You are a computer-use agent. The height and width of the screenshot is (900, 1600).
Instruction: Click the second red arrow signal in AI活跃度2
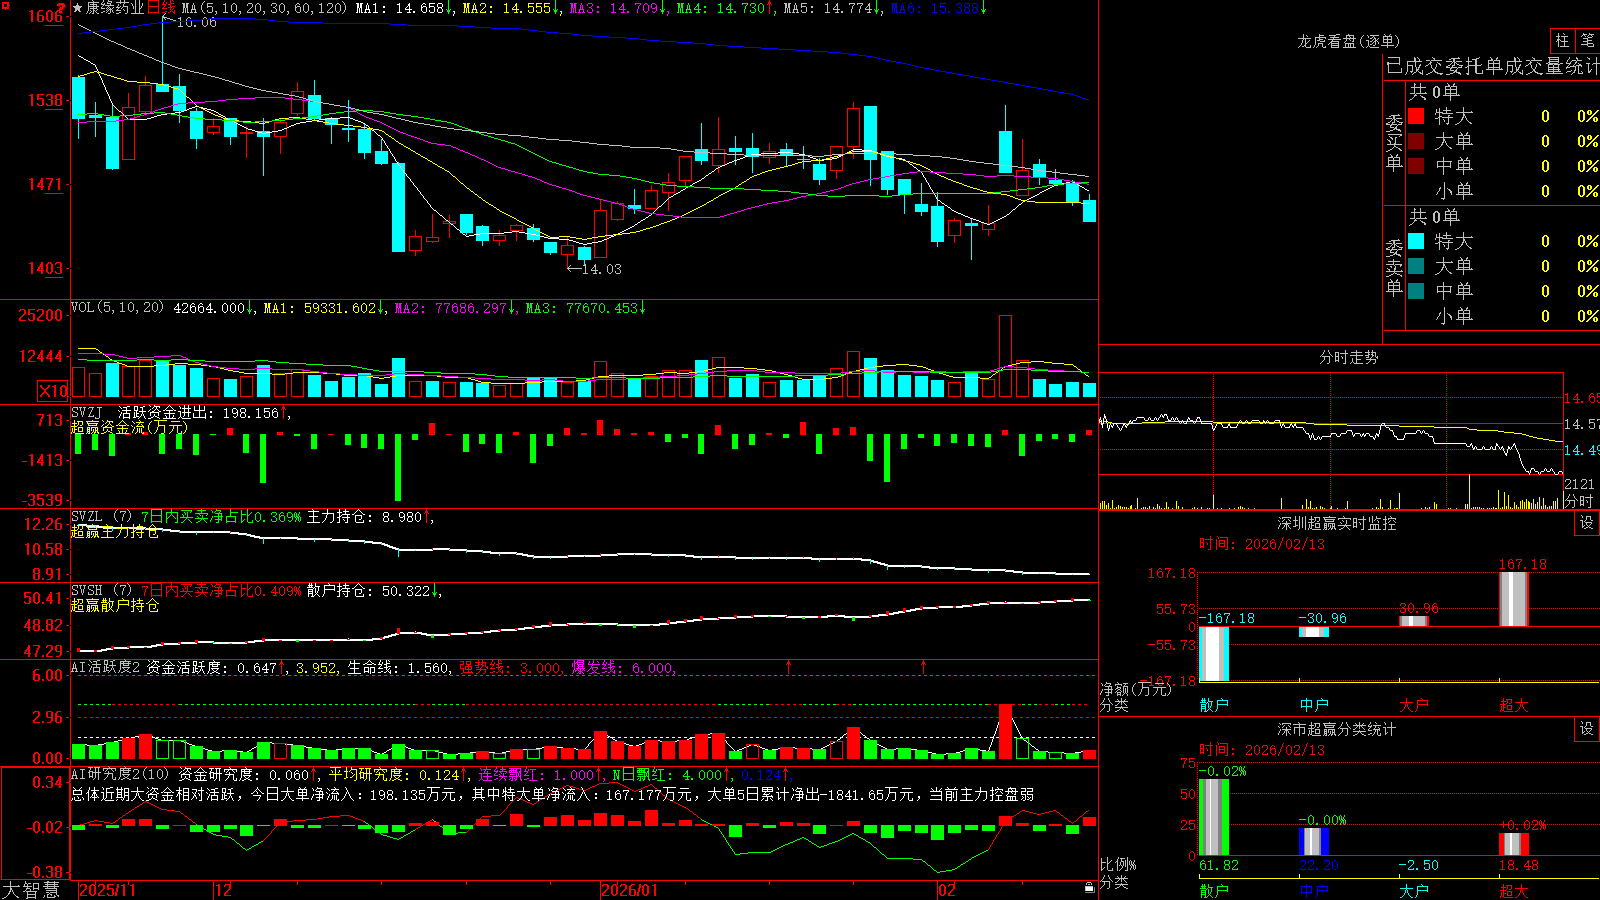coord(923,666)
